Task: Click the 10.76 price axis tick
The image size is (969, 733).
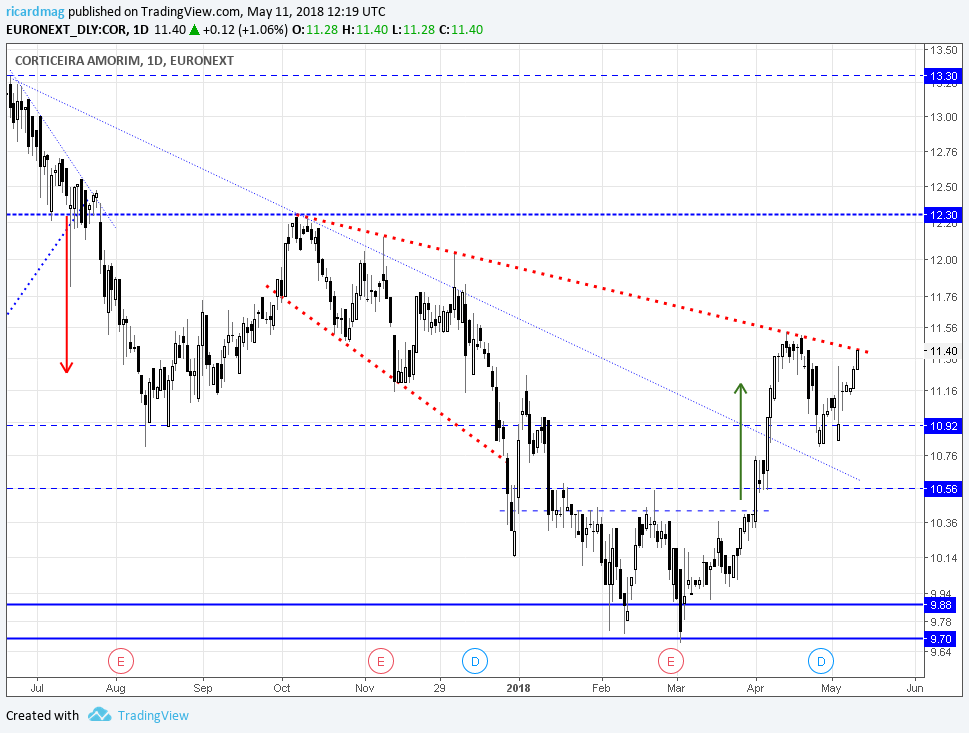Action: click(x=944, y=456)
